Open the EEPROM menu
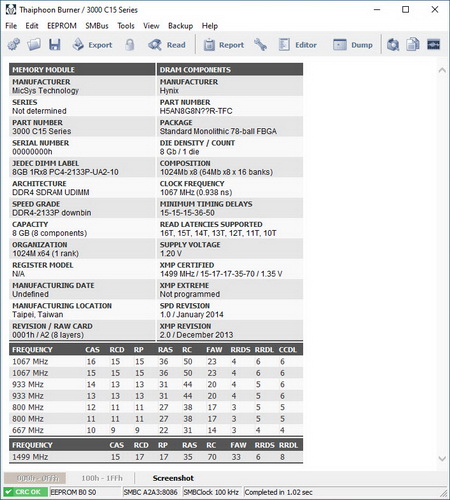 (62, 26)
